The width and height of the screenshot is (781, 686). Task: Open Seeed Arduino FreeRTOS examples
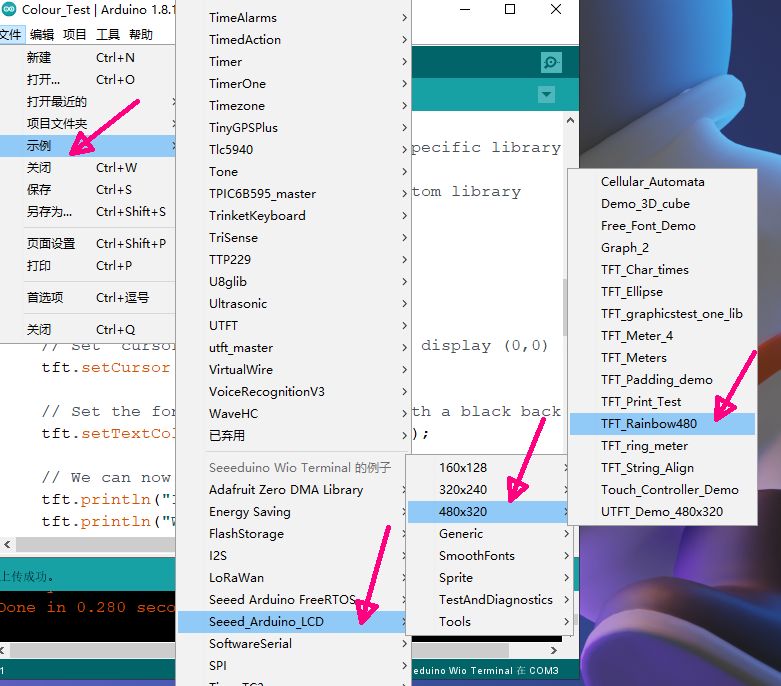click(294, 599)
